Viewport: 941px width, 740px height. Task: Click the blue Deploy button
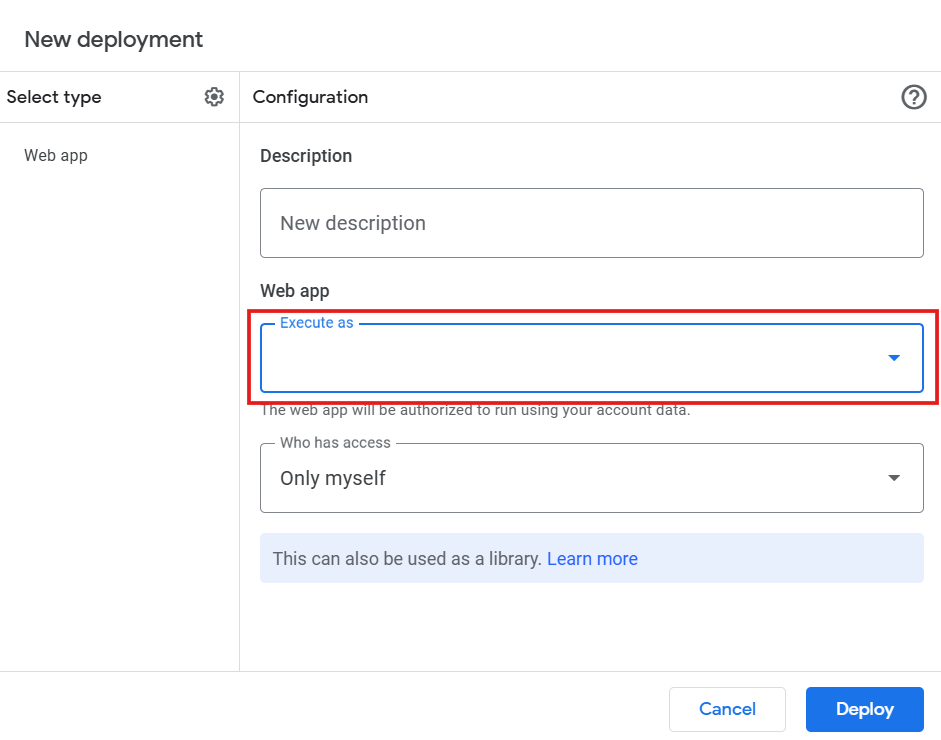click(x=864, y=709)
